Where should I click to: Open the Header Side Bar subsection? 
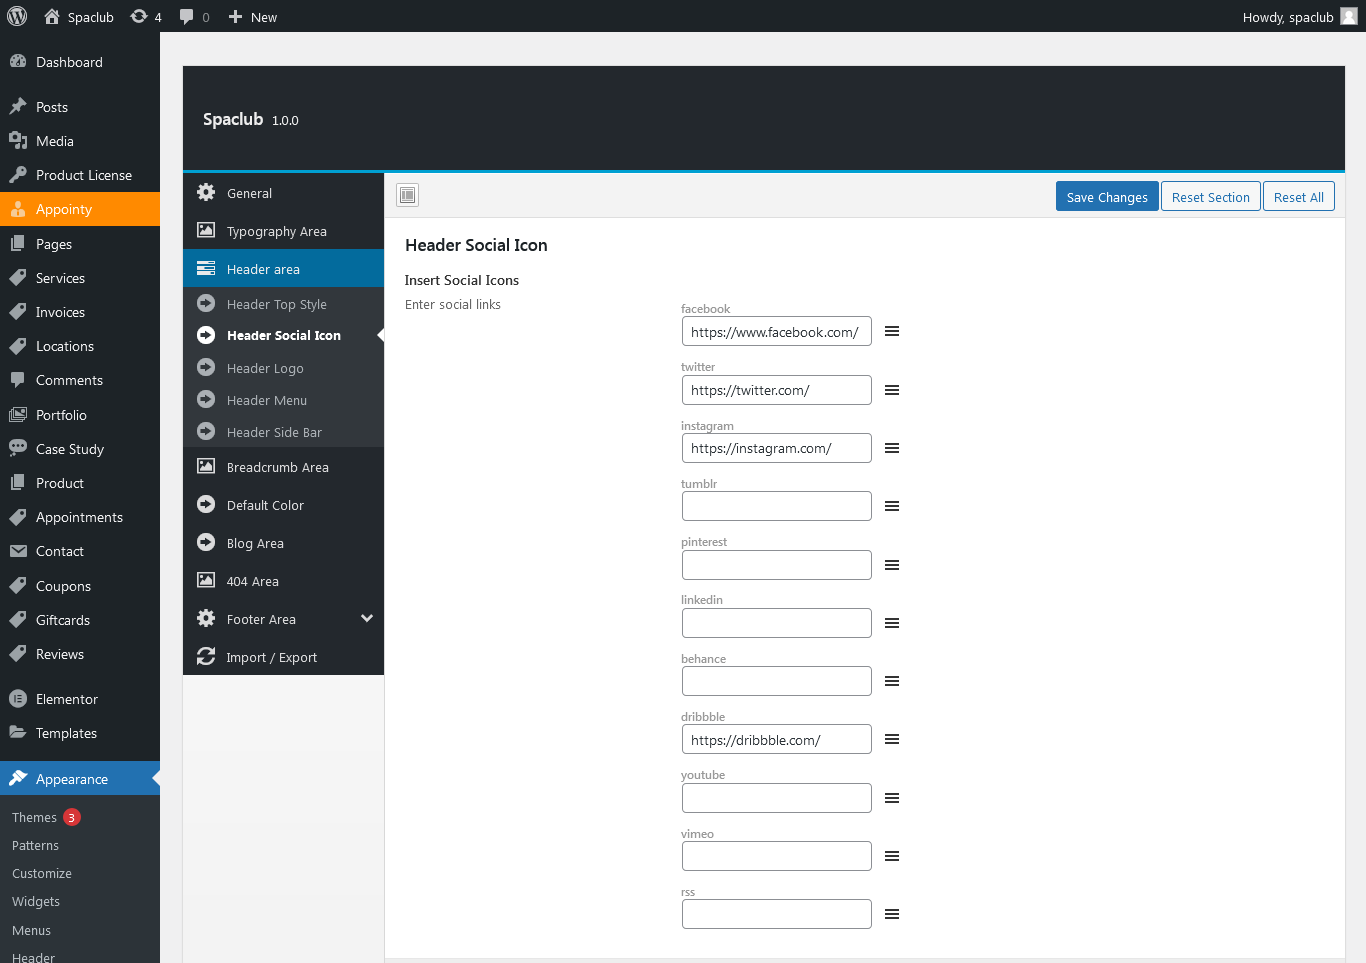click(283, 432)
